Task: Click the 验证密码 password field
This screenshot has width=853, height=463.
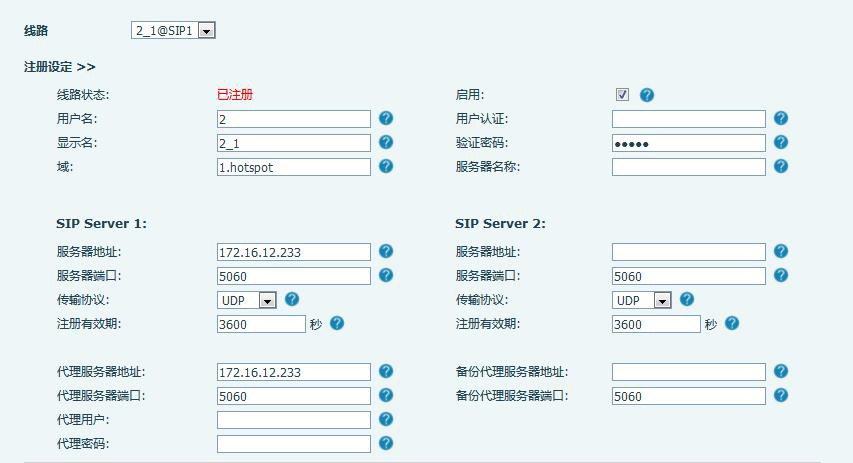Action: [688, 144]
